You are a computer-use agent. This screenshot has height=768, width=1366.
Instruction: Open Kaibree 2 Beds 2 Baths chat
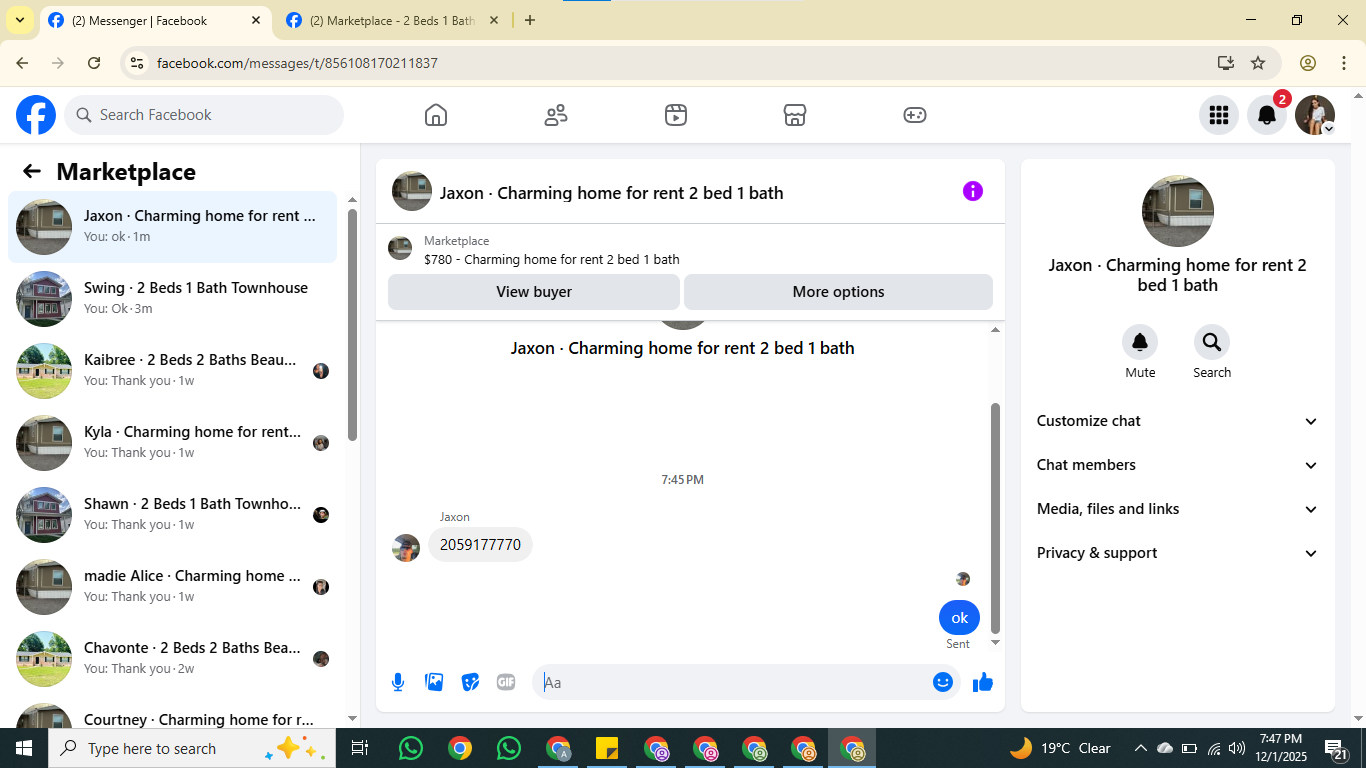point(173,370)
